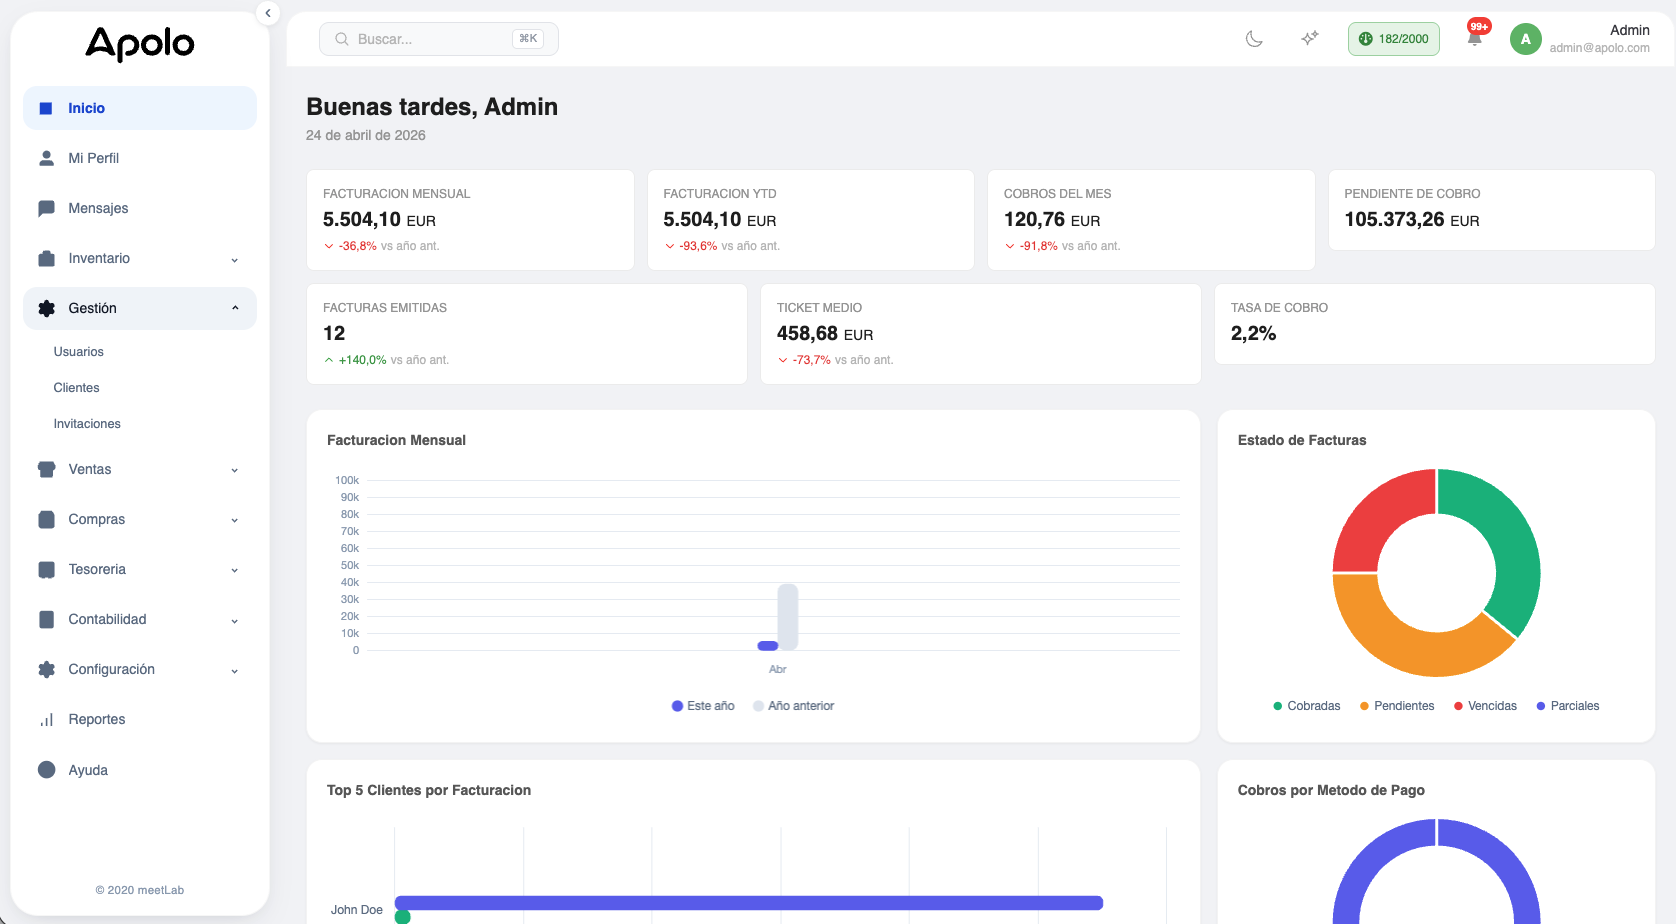The image size is (1676, 924).
Task: Open Reportes menu label
Action: (x=97, y=719)
